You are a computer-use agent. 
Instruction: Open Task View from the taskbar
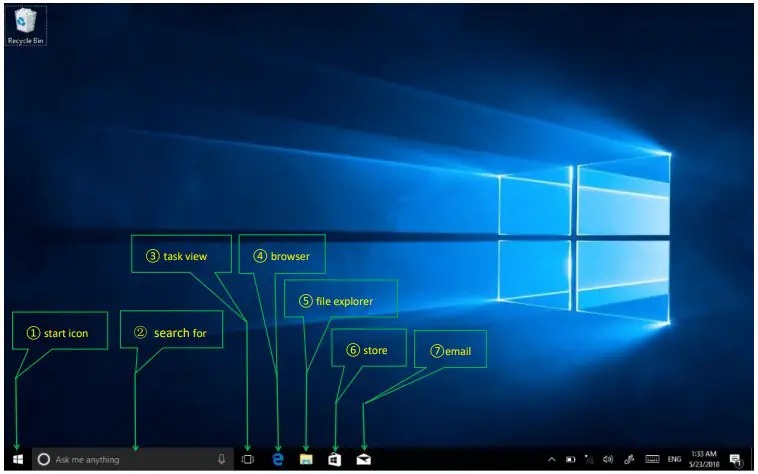tap(248, 459)
